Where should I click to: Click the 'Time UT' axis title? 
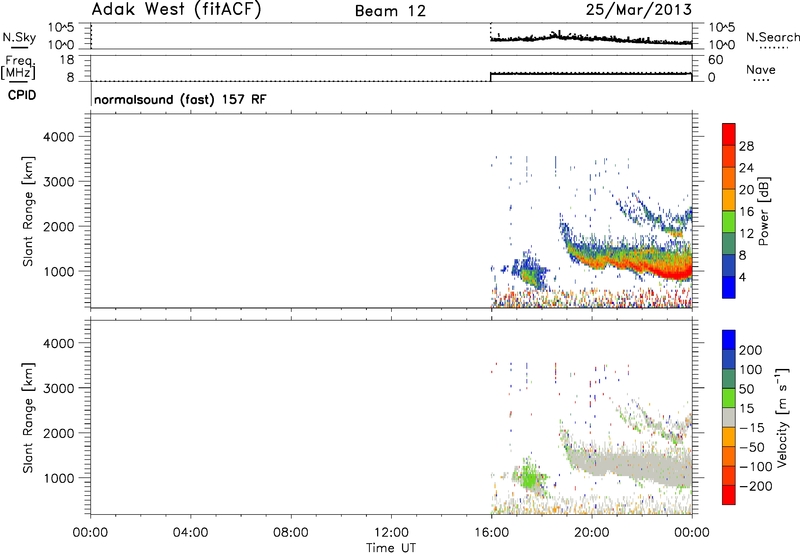coord(391,548)
